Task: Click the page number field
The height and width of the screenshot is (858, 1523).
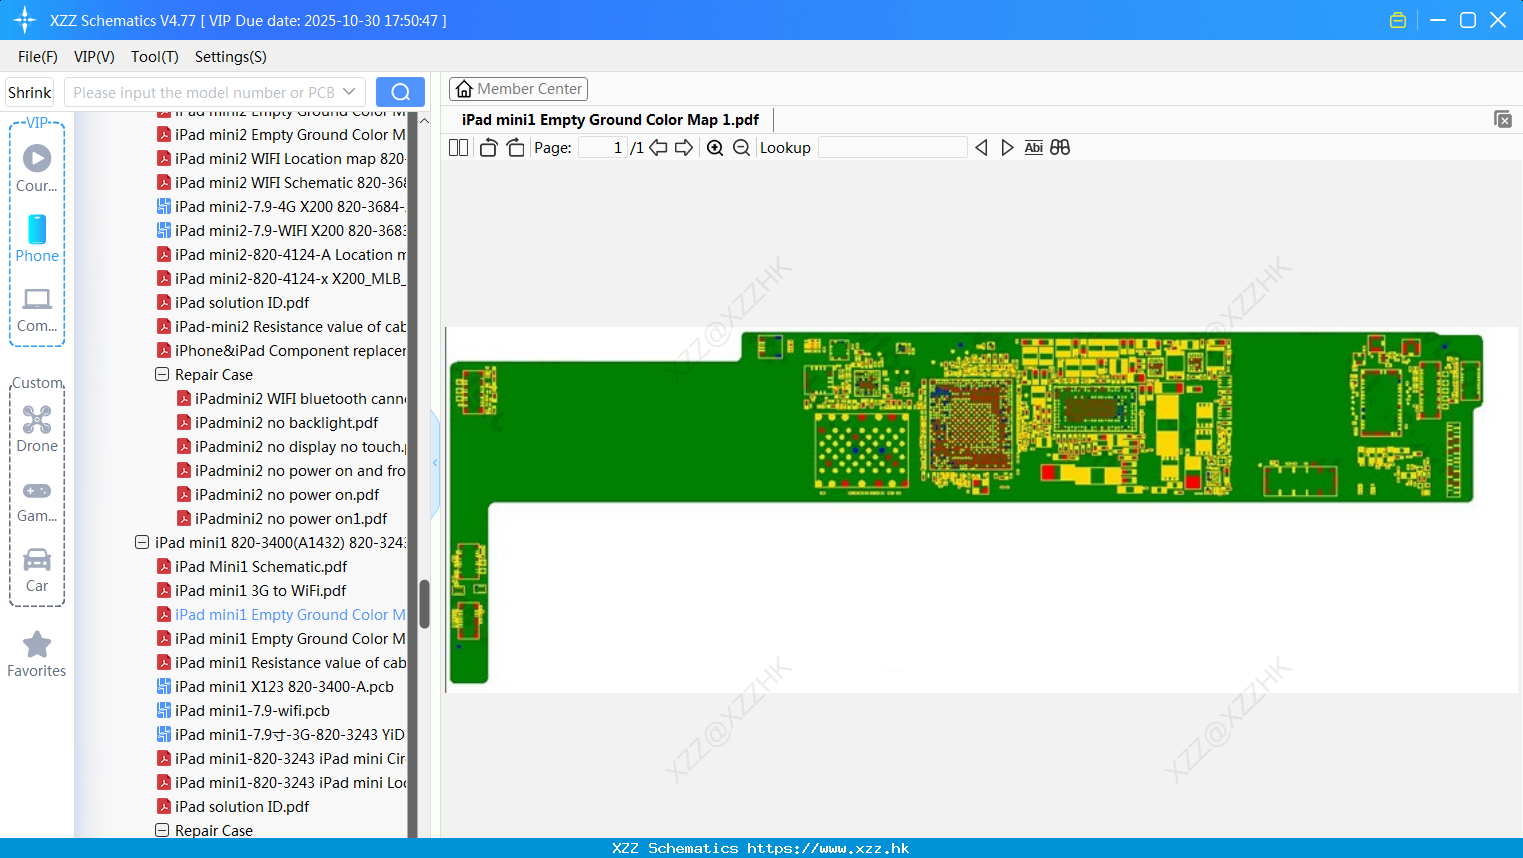Action: click(602, 147)
